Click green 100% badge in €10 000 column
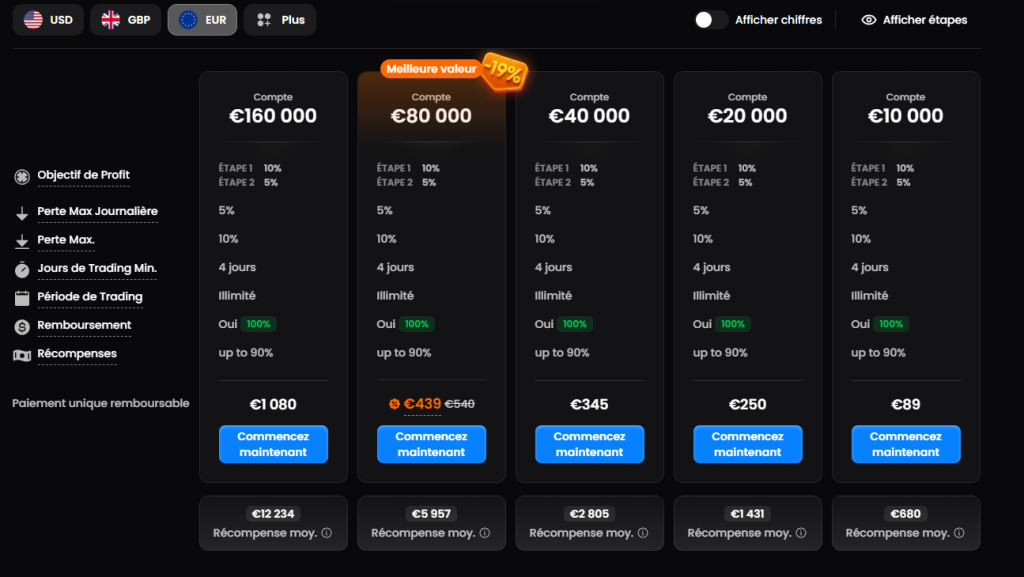The image size is (1024, 577). point(891,324)
